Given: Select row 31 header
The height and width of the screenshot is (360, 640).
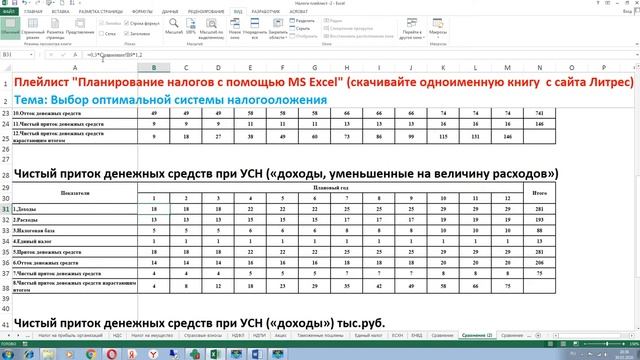Looking at the screenshot, I should (x=6, y=209).
